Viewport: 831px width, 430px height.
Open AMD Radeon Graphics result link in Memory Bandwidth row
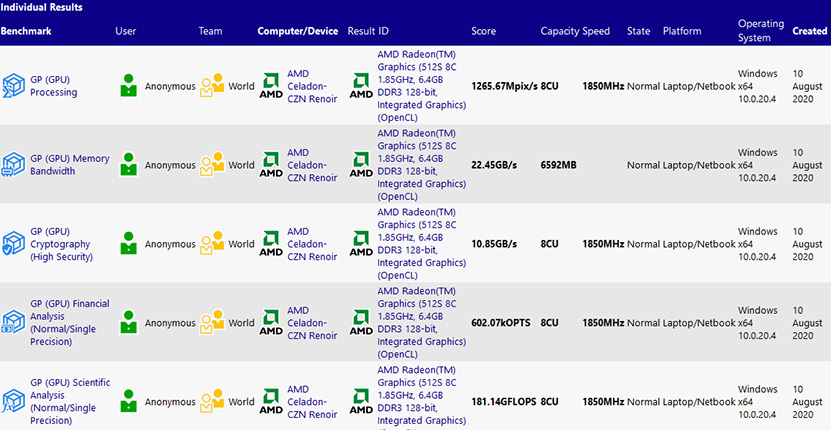(422, 165)
